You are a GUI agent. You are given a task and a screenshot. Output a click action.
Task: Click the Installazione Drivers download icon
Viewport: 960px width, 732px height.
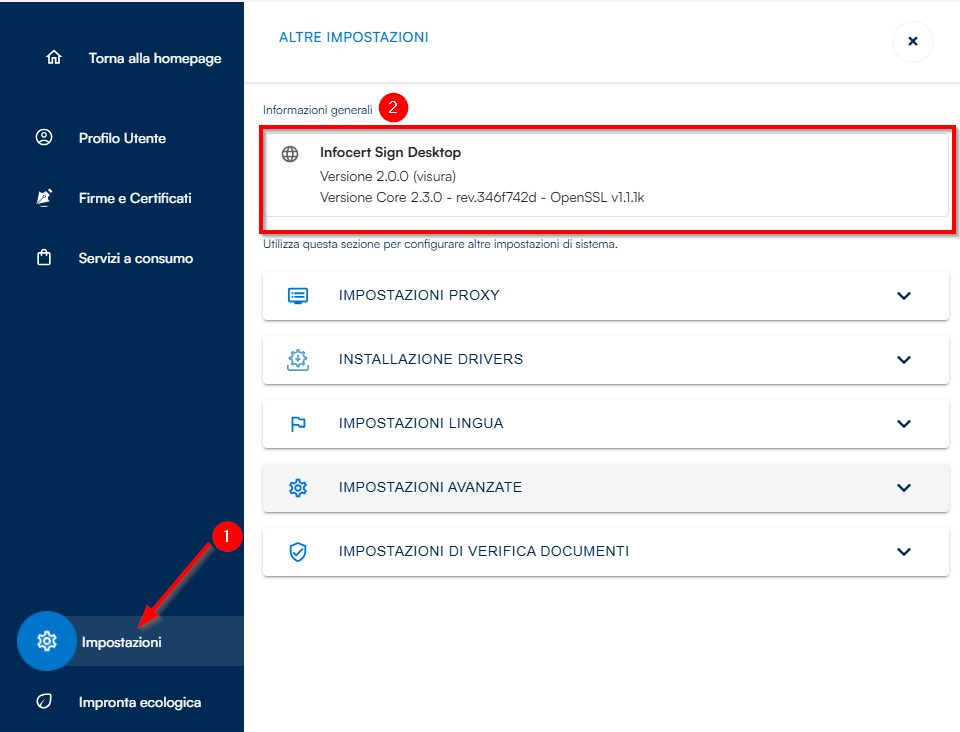[298, 360]
